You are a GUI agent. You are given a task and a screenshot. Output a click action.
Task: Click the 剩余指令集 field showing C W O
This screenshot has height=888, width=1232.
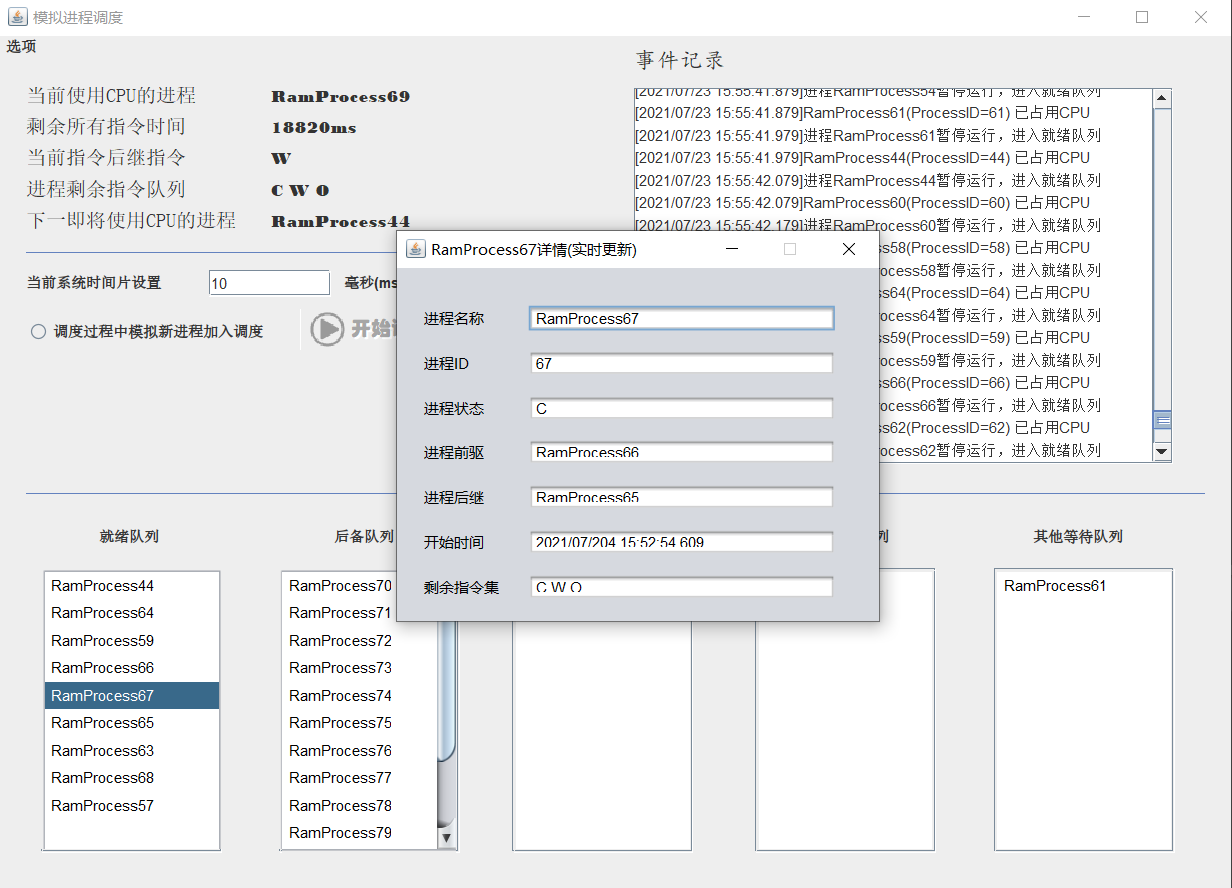tap(681, 586)
